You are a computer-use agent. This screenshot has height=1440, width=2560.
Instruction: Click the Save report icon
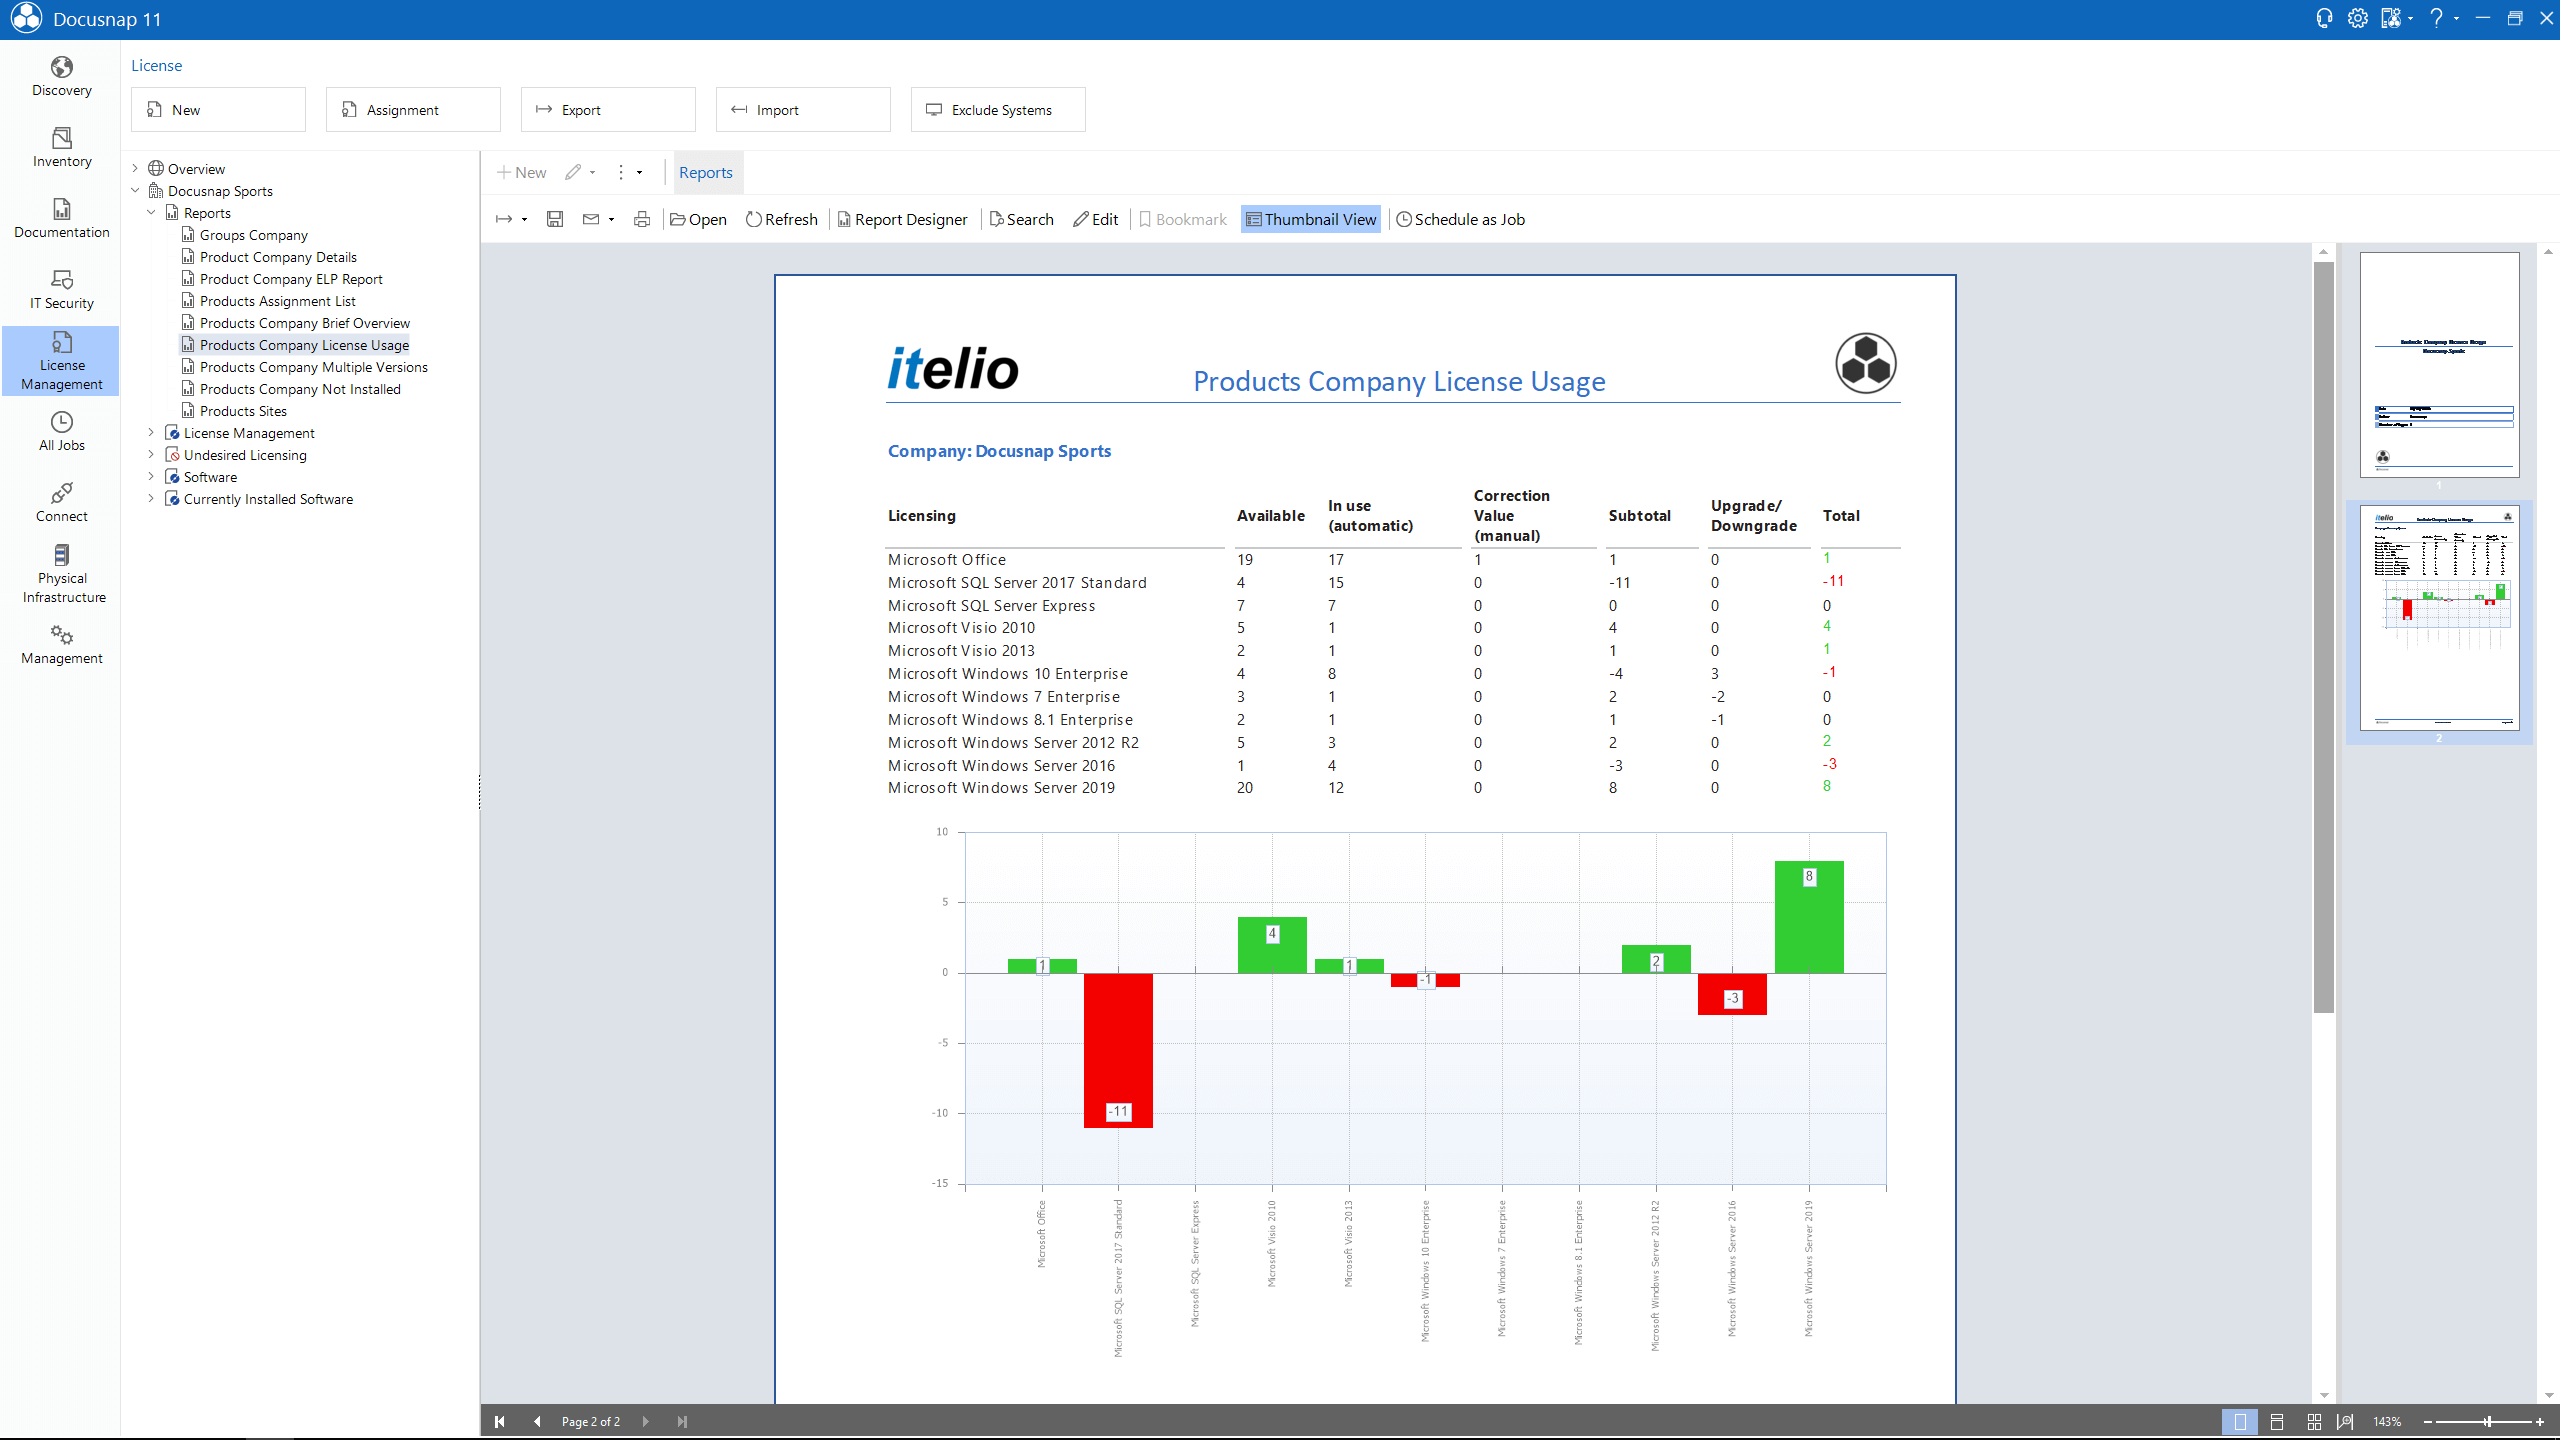pos(555,219)
